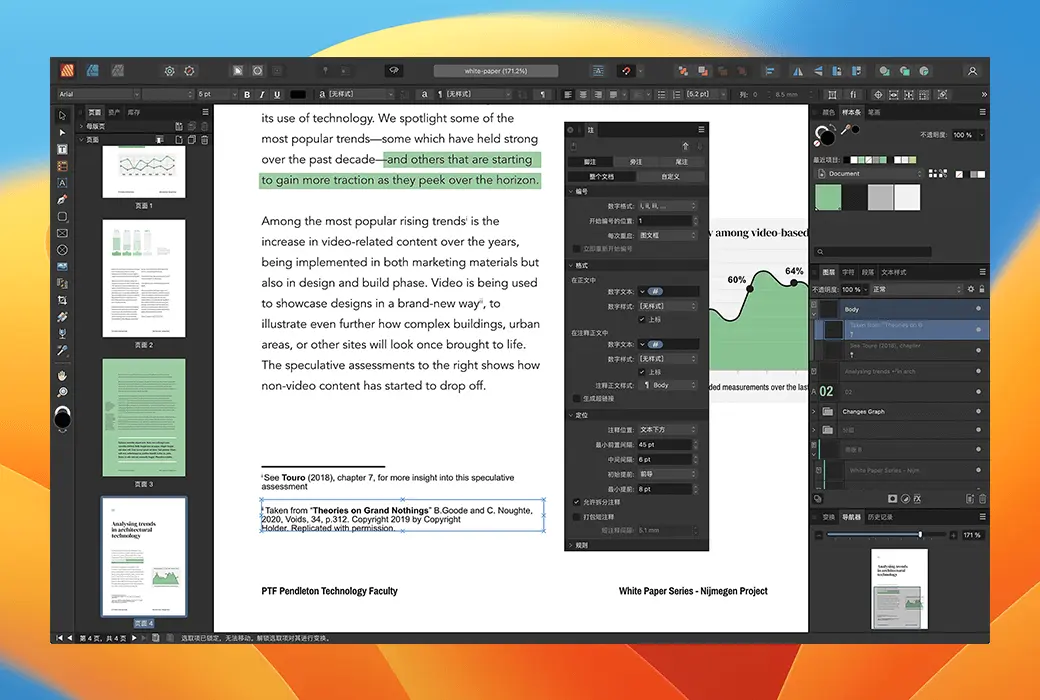Switch to the 资产 tab in left panel

click(x=114, y=112)
